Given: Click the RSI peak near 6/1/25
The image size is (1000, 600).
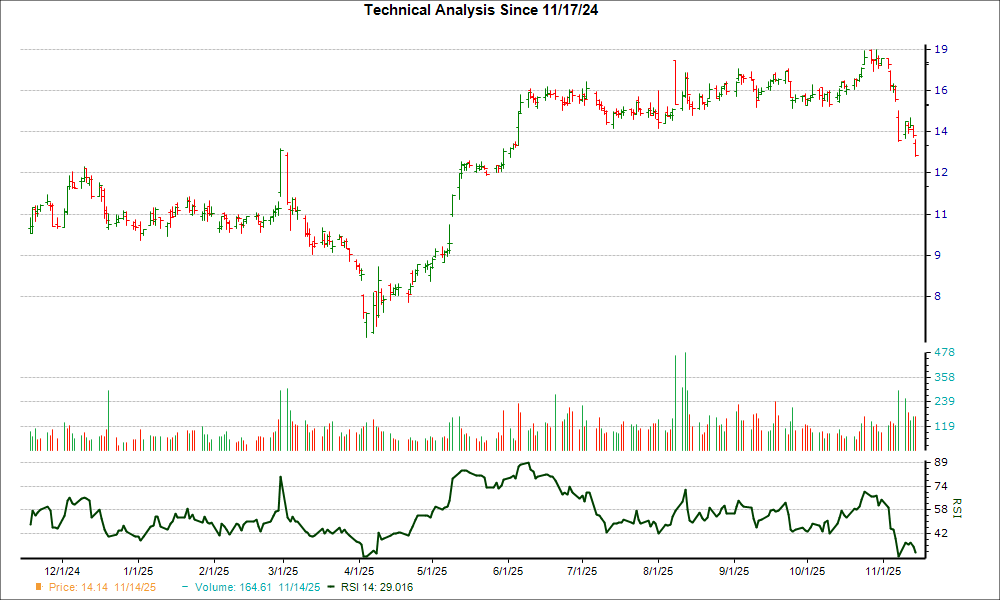Looking at the screenshot, I should (x=527, y=463).
